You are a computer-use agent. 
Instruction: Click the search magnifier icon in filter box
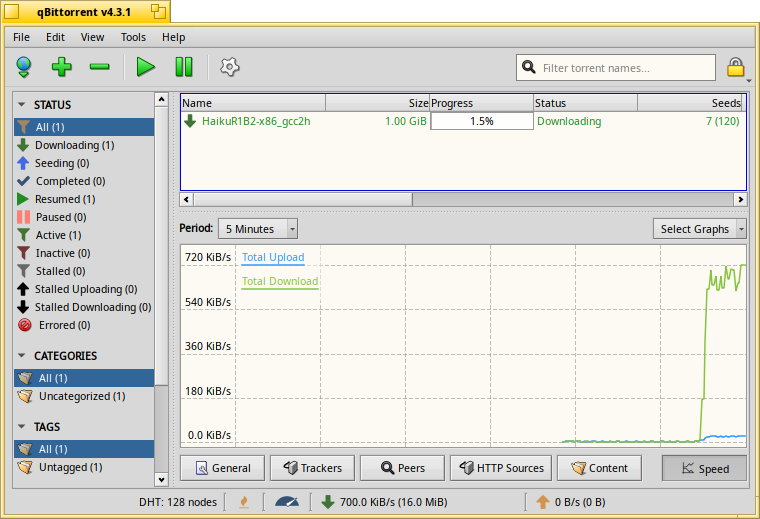[x=529, y=67]
